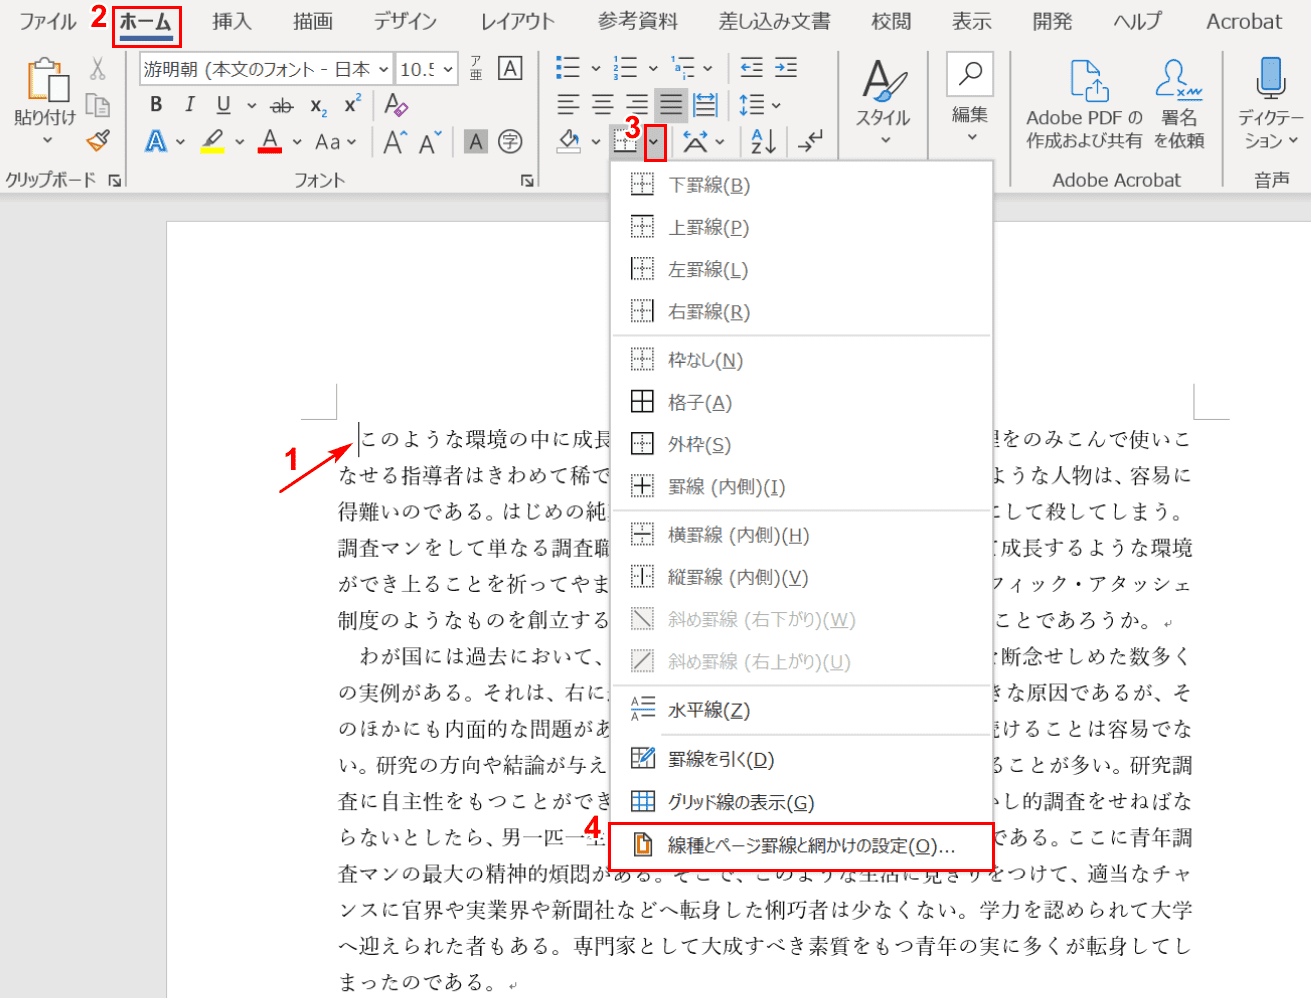The height and width of the screenshot is (998, 1311).
Task: Insert 水平線(Z) horizontal line
Action: (801, 710)
